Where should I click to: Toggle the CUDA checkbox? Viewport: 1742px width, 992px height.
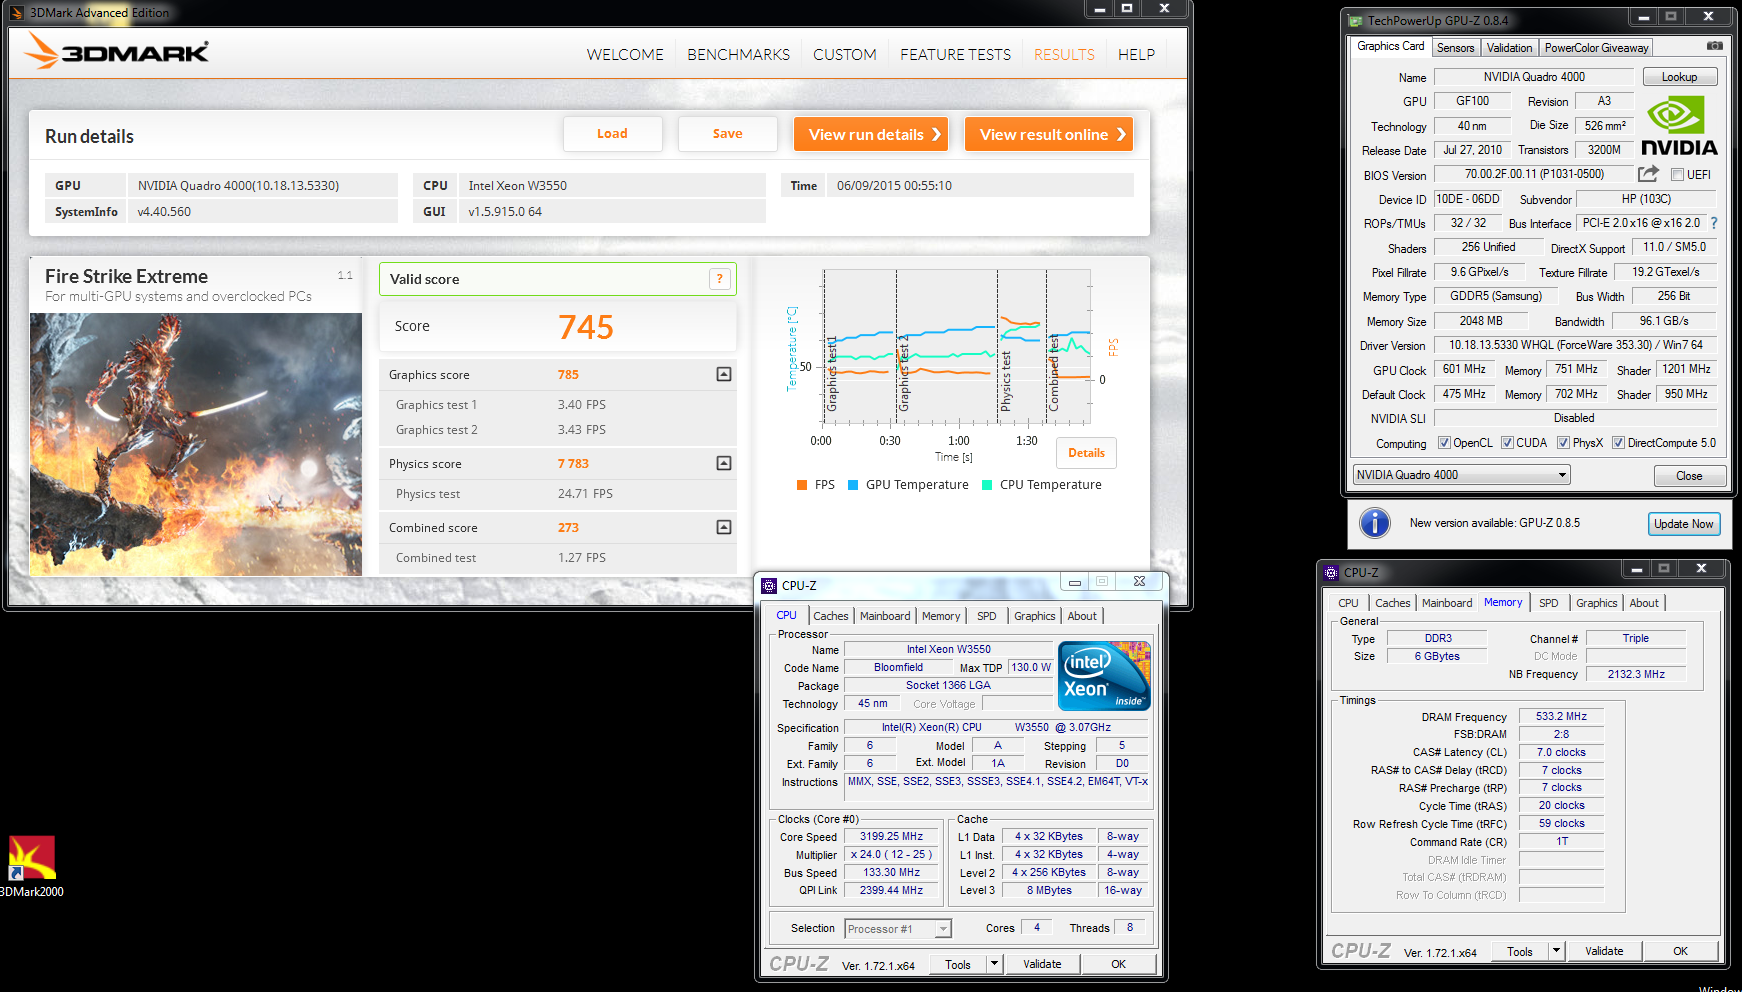coord(1507,443)
